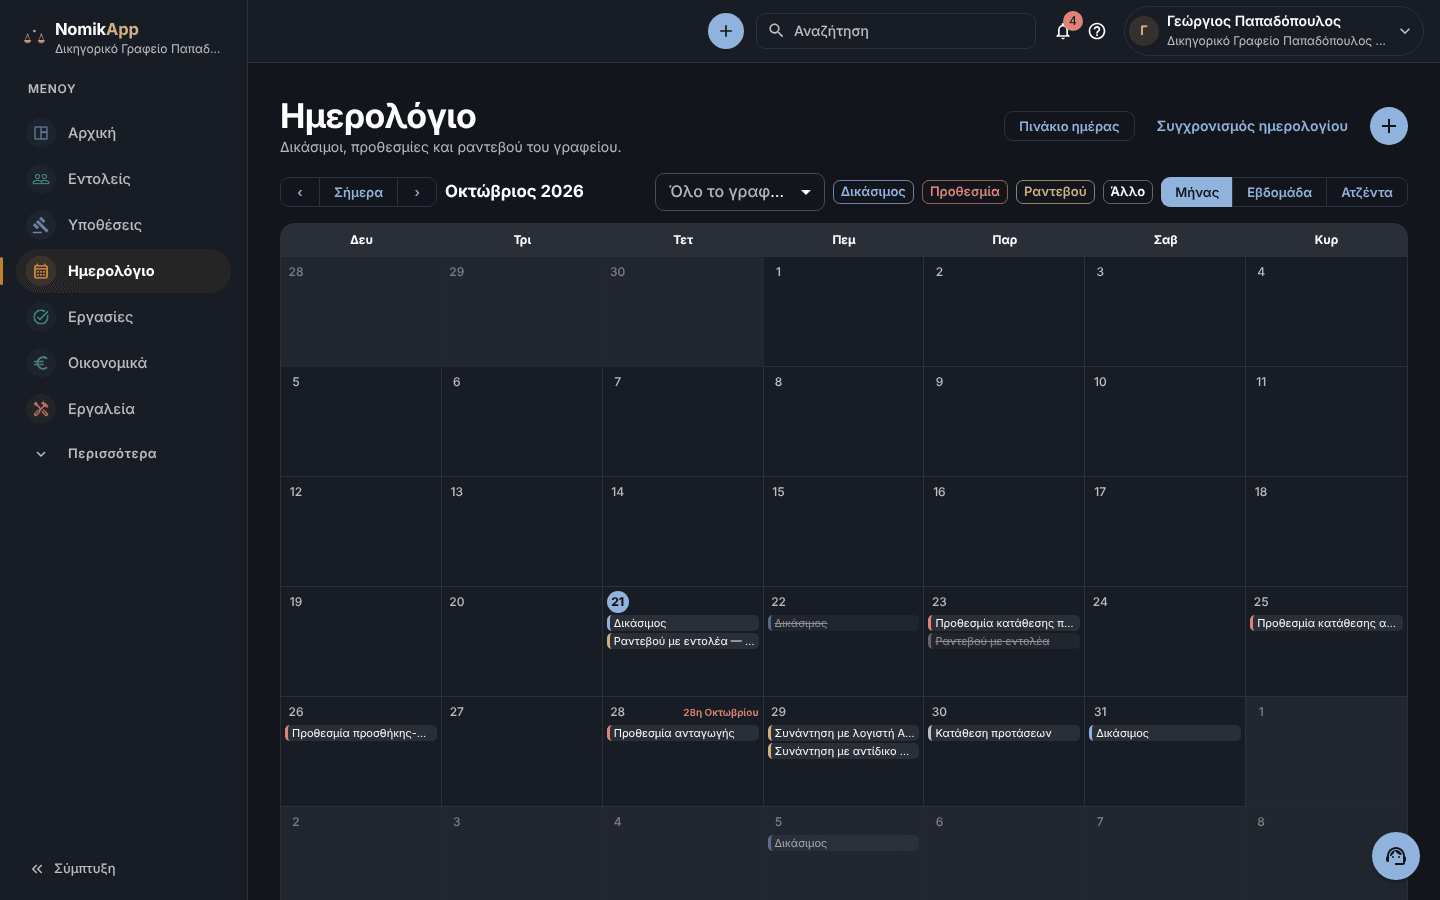Open the notifications bell

tap(1063, 31)
